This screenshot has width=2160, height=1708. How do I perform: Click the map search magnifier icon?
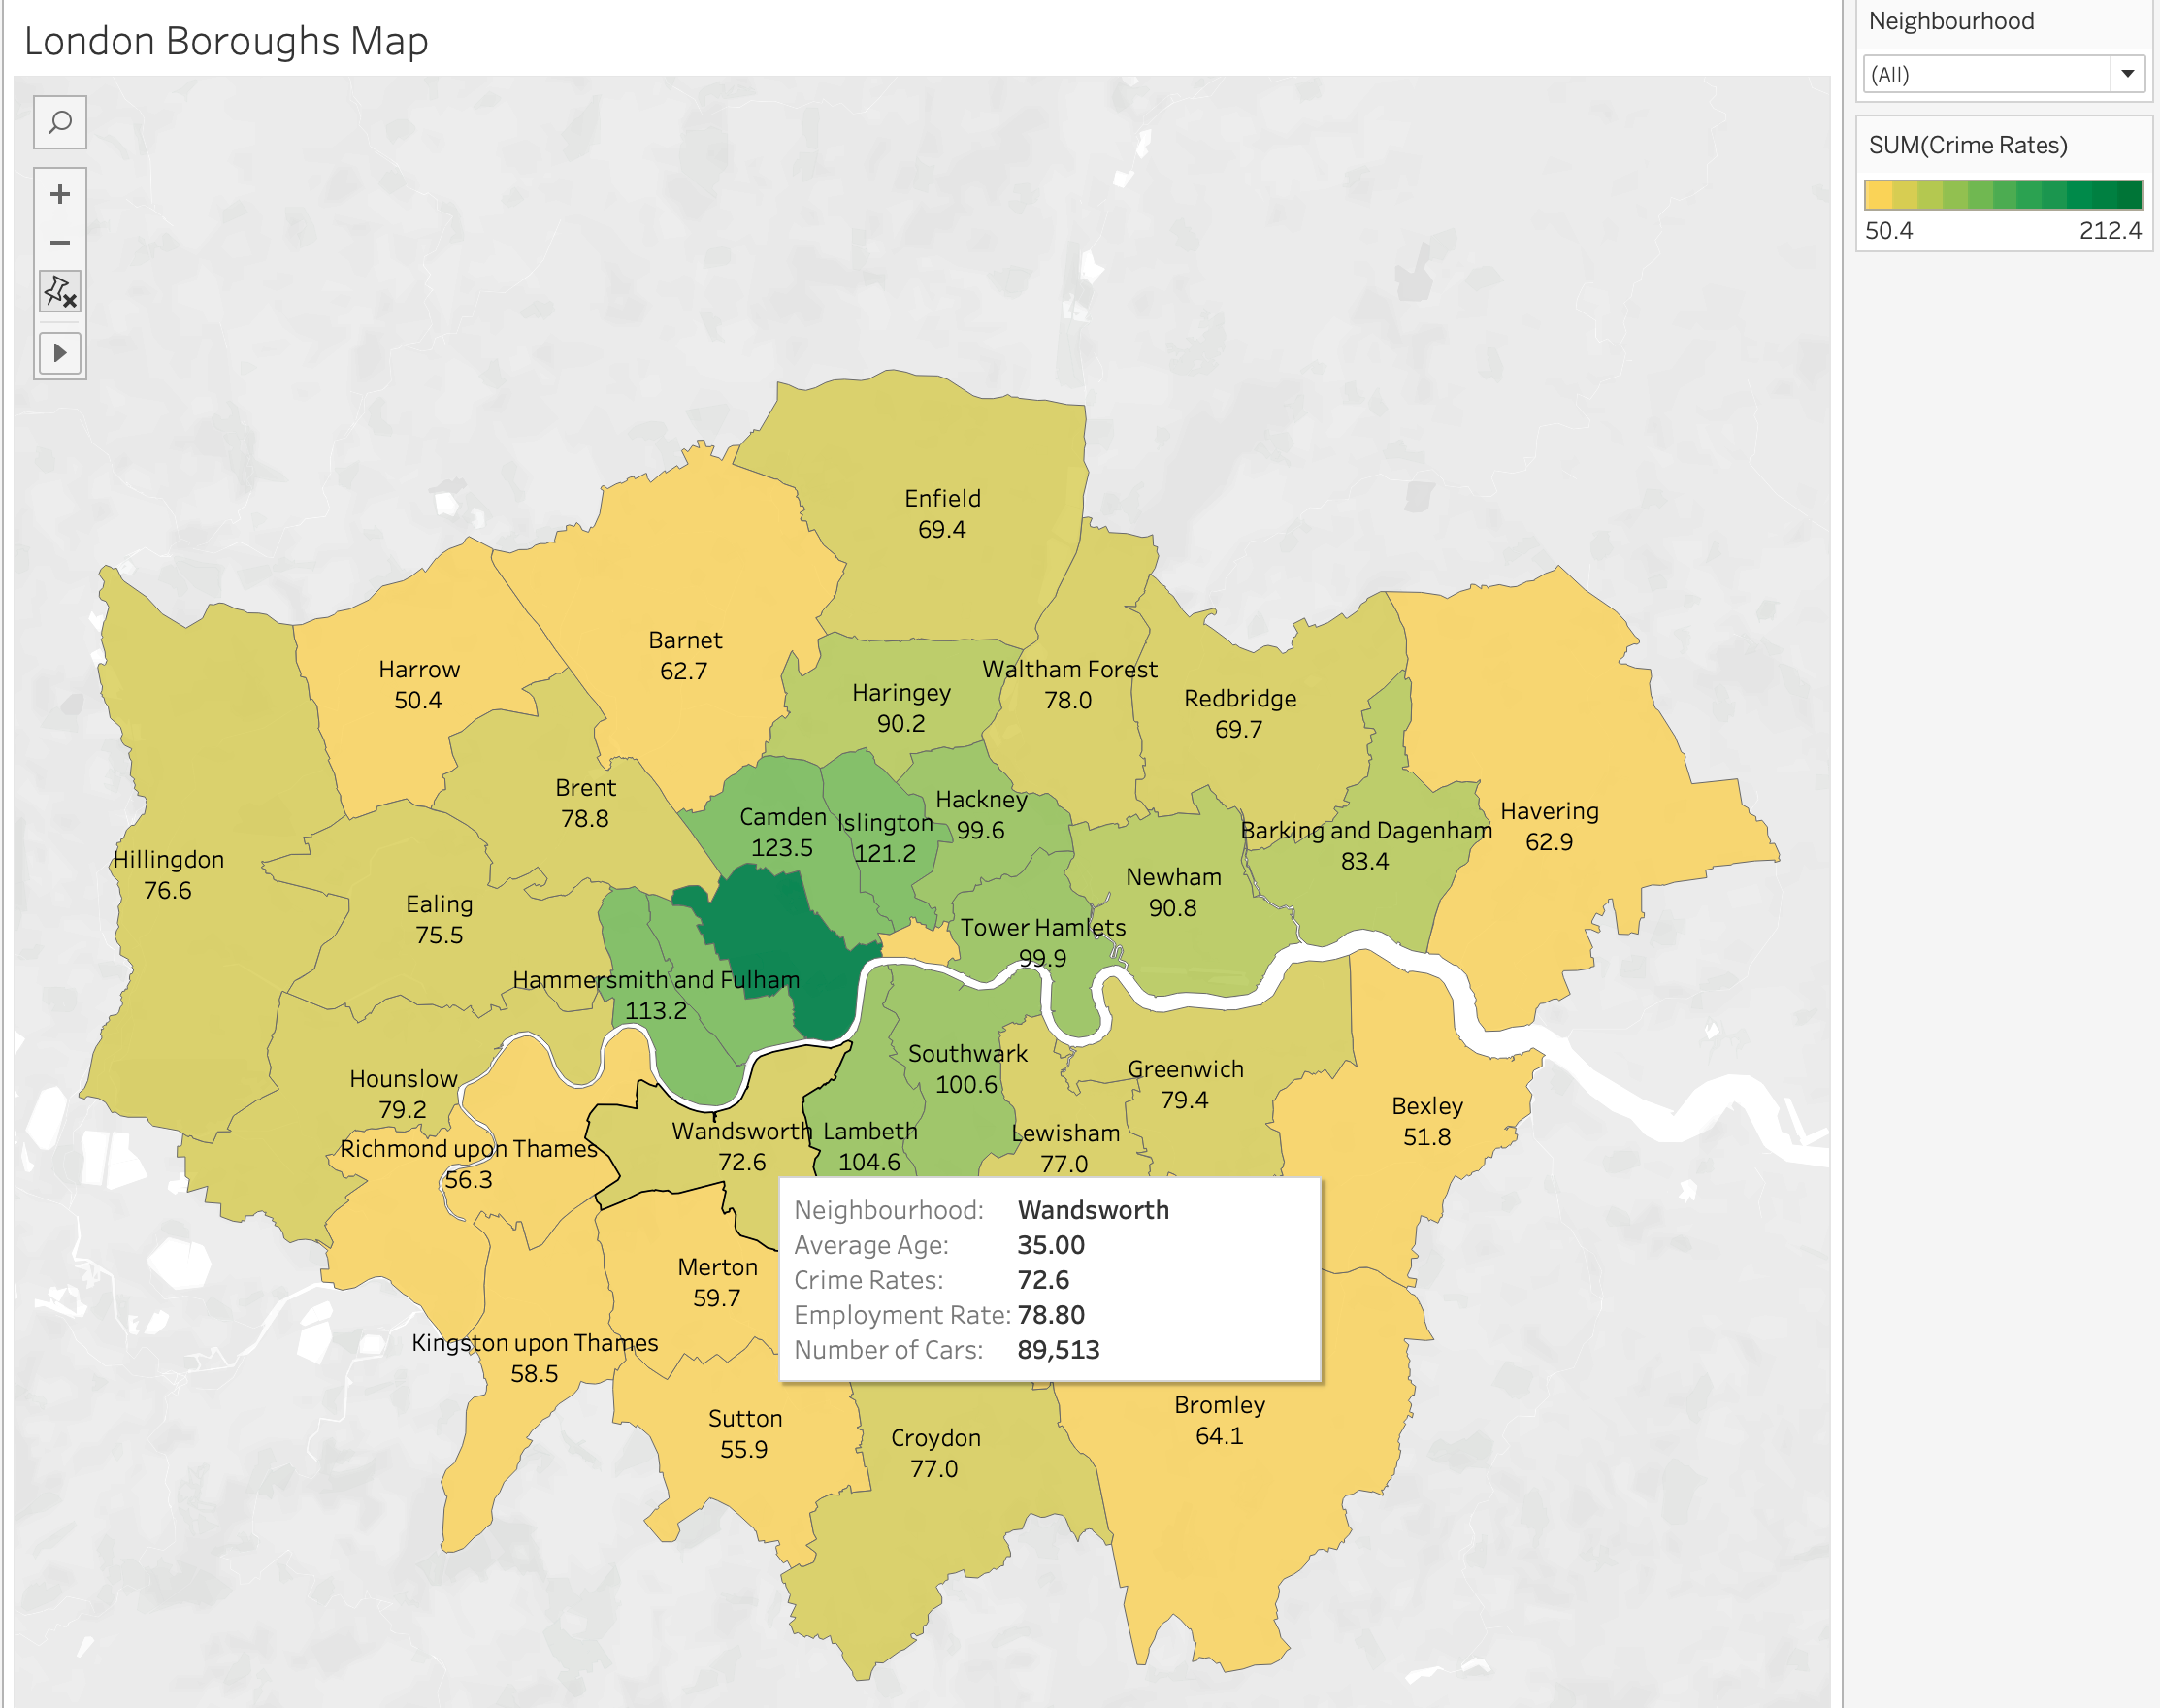60,123
